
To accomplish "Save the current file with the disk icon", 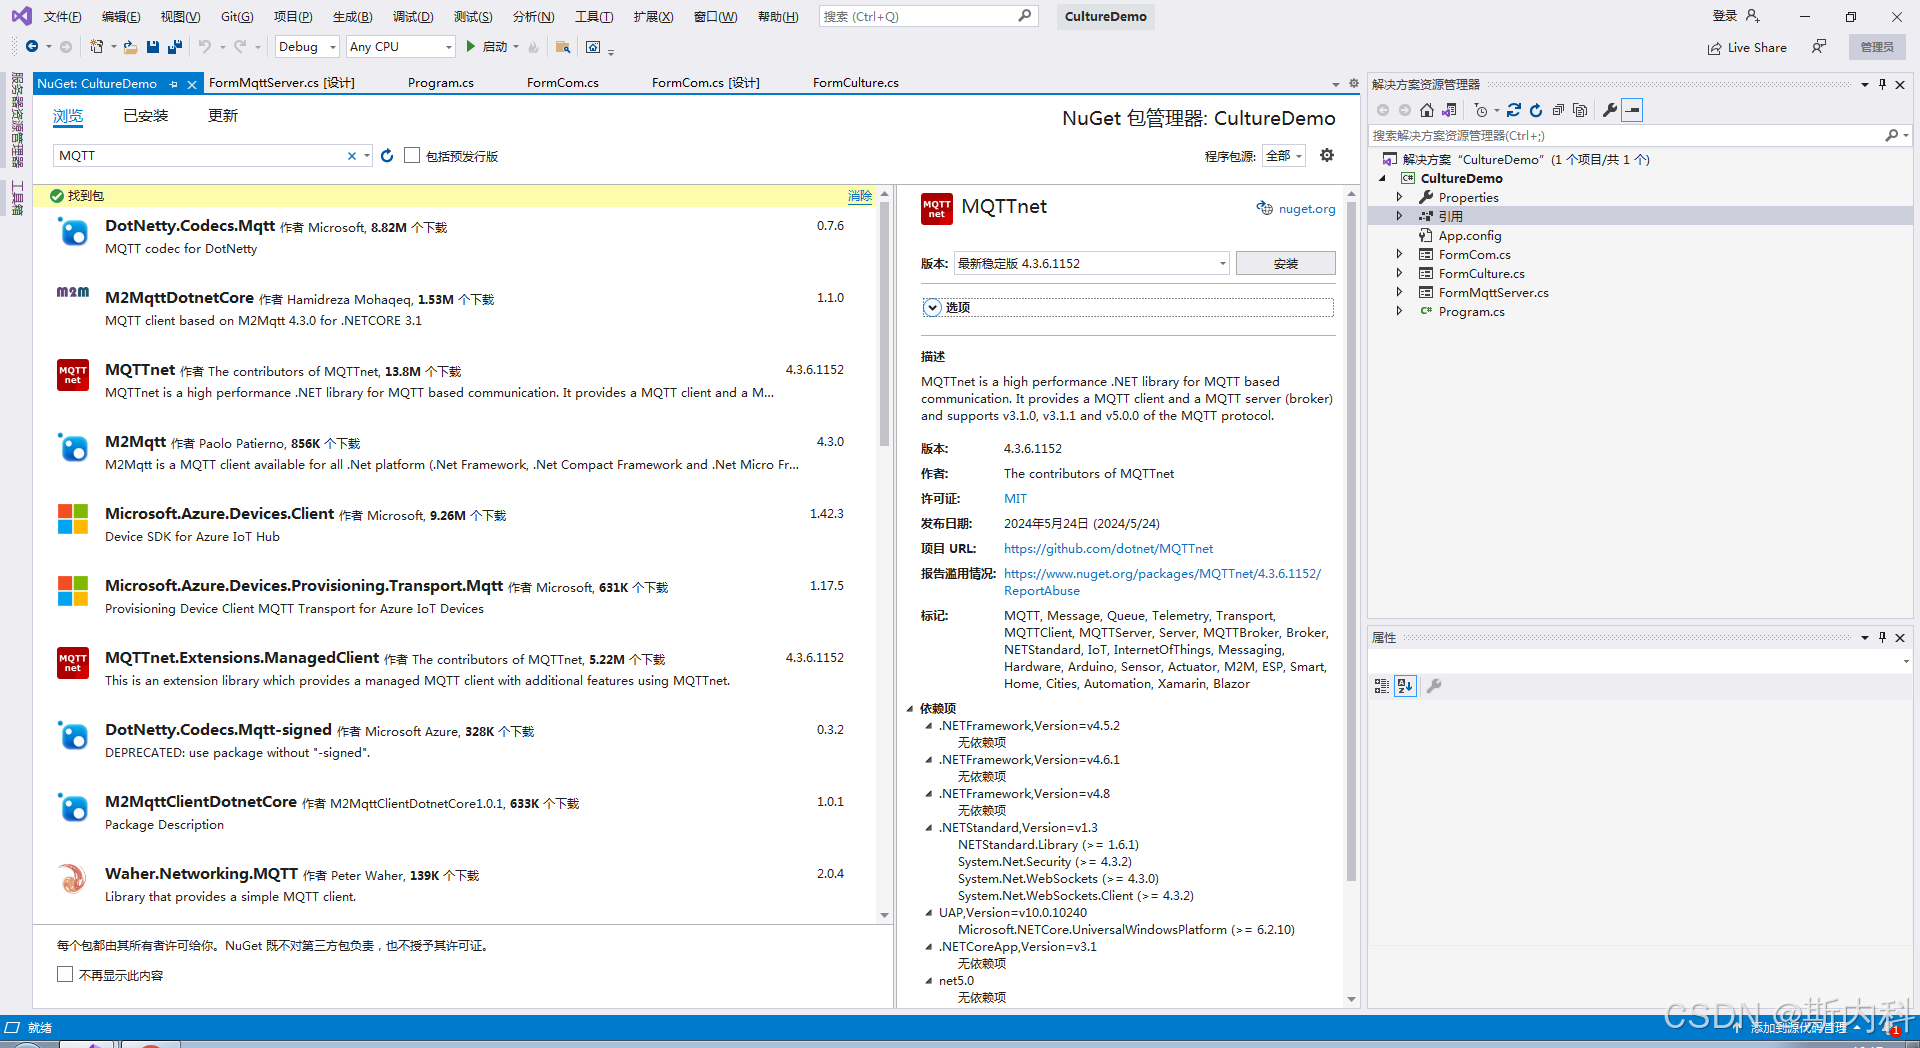I will point(153,47).
